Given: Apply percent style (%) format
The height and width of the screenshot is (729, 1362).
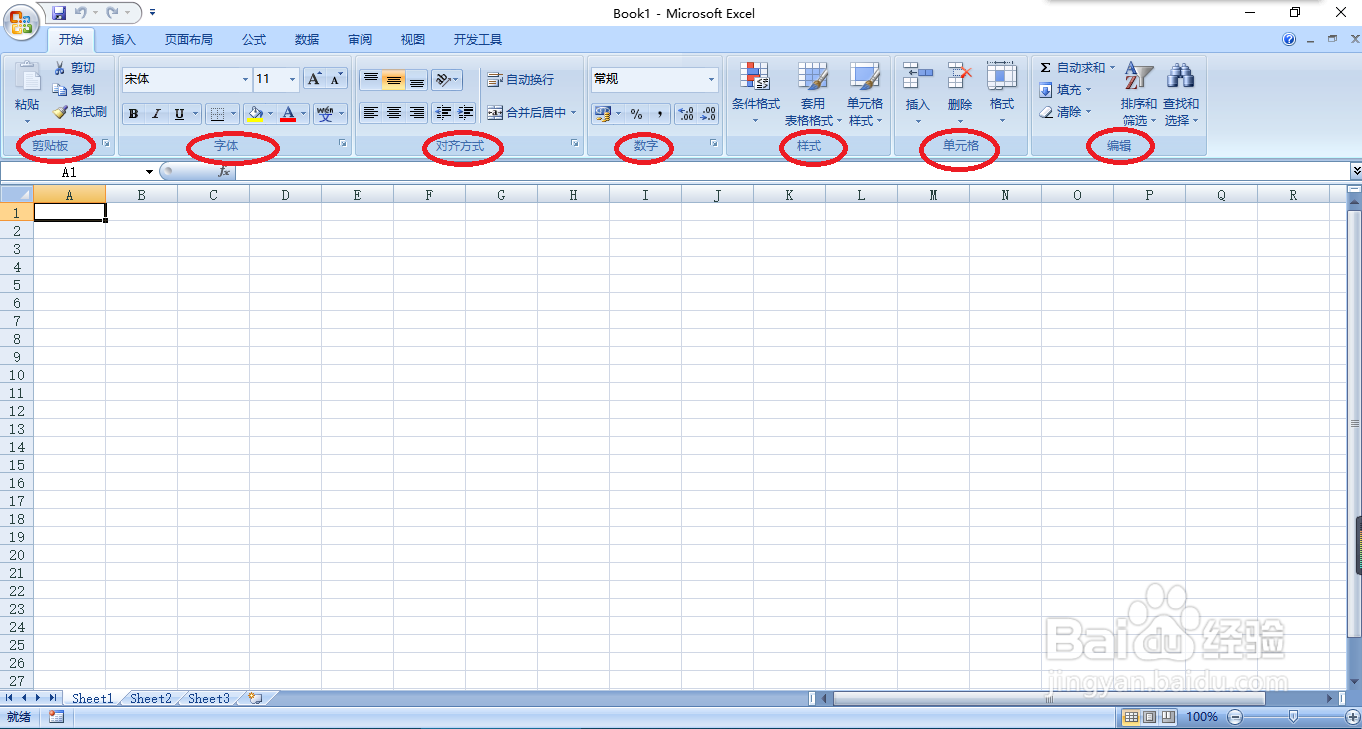Looking at the screenshot, I should (637, 114).
